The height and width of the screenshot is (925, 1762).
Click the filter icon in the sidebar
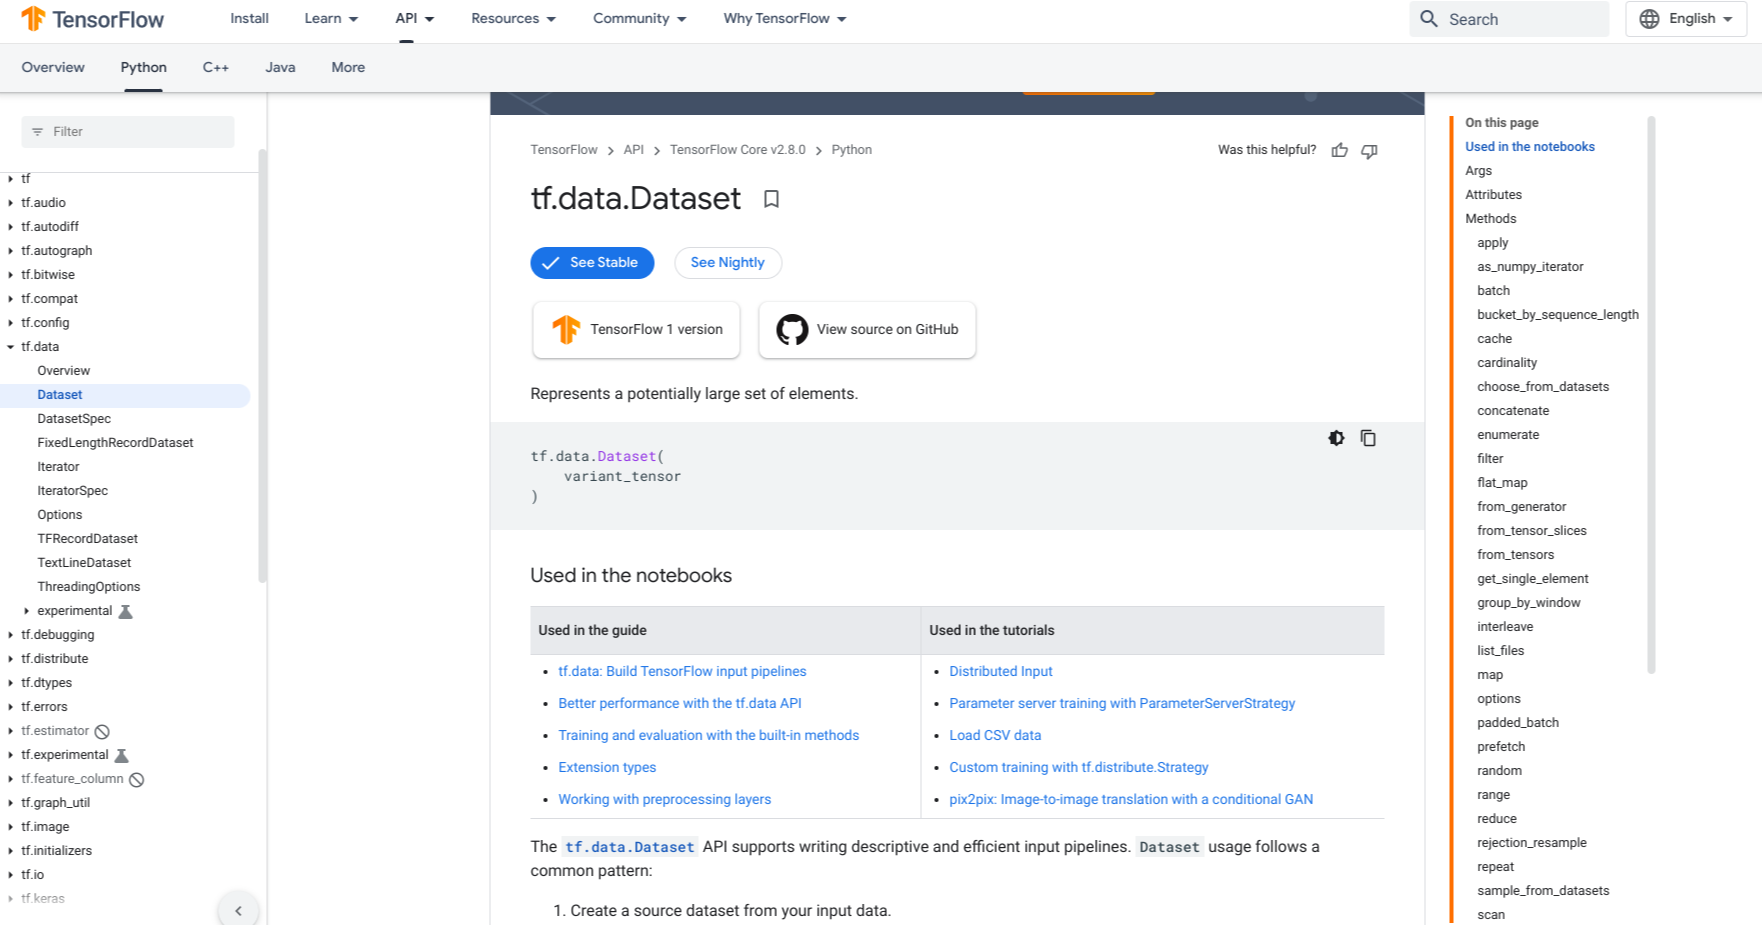tap(36, 131)
